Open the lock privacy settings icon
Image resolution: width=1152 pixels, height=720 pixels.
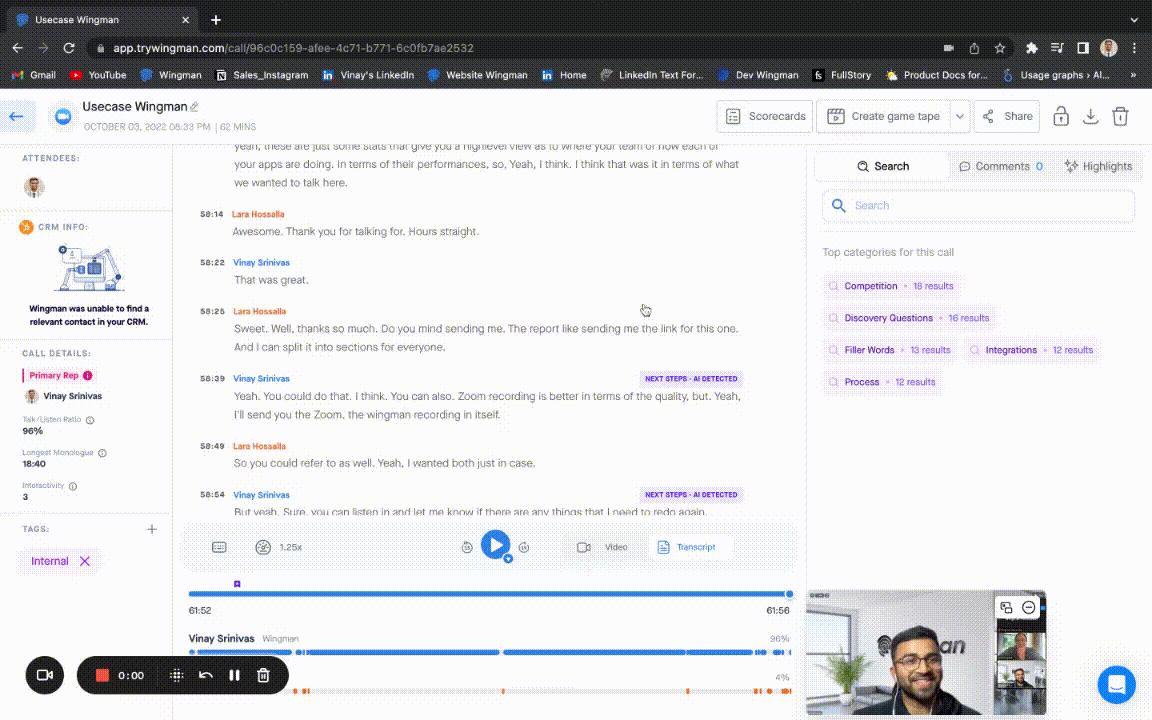pyautogui.click(x=1060, y=116)
